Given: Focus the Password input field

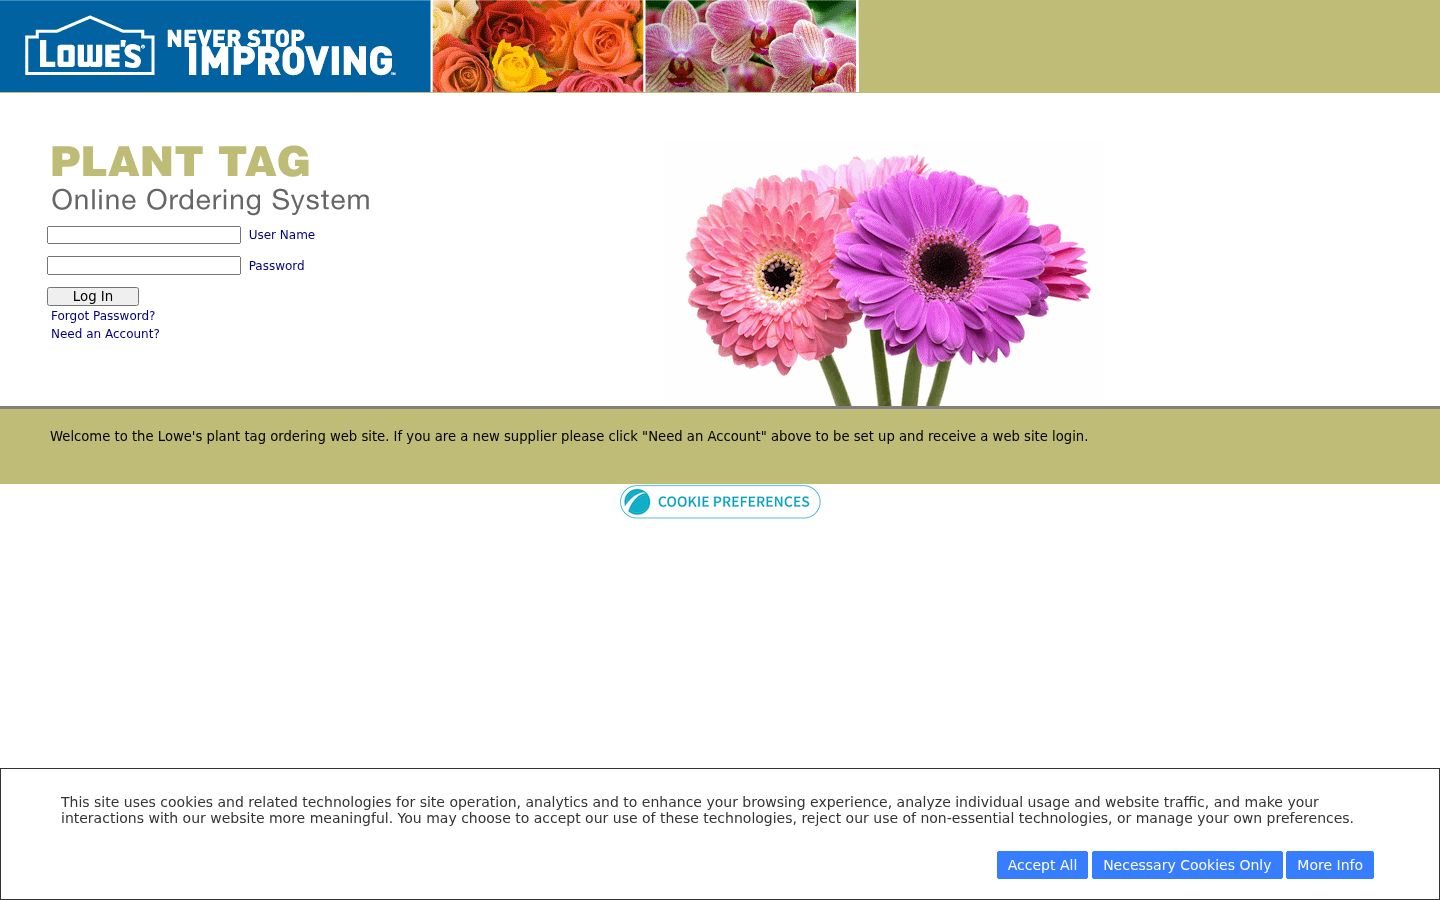Looking at the screenshot, I should pos(144,265).
